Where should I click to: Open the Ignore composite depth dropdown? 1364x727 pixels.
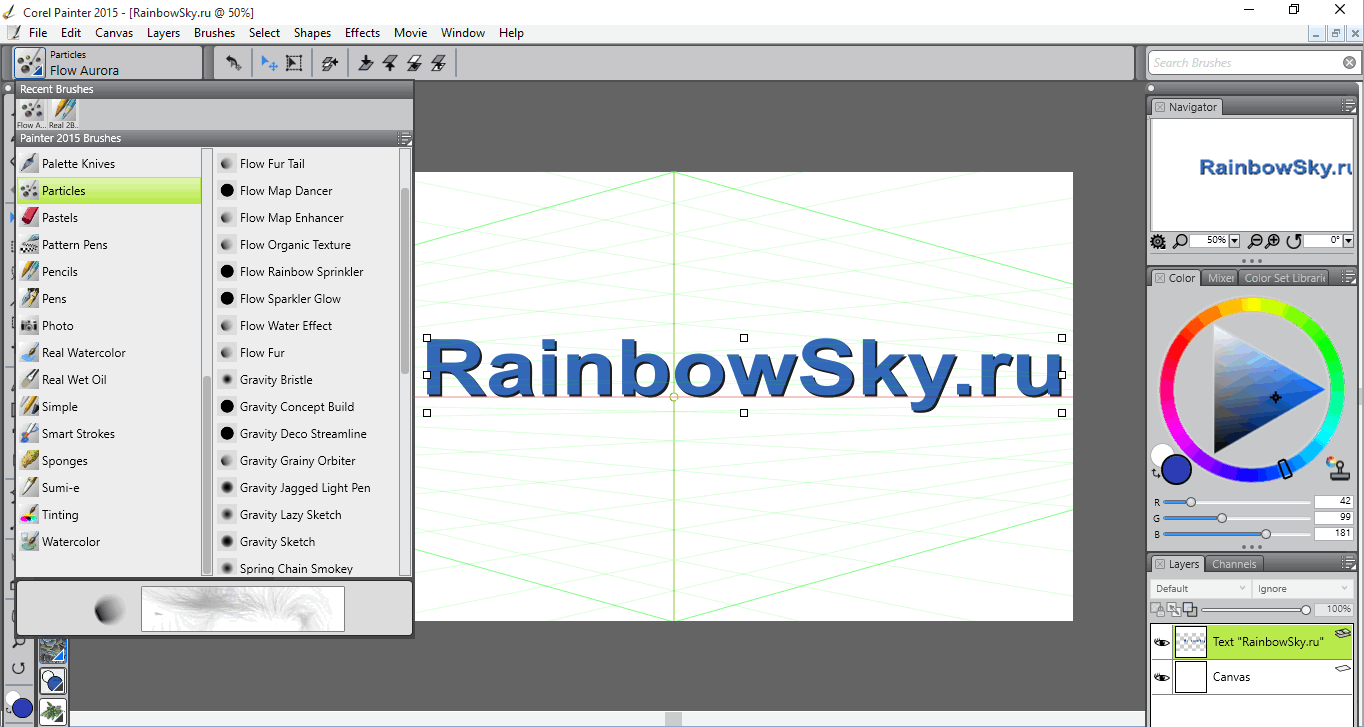click(1303, 588)
